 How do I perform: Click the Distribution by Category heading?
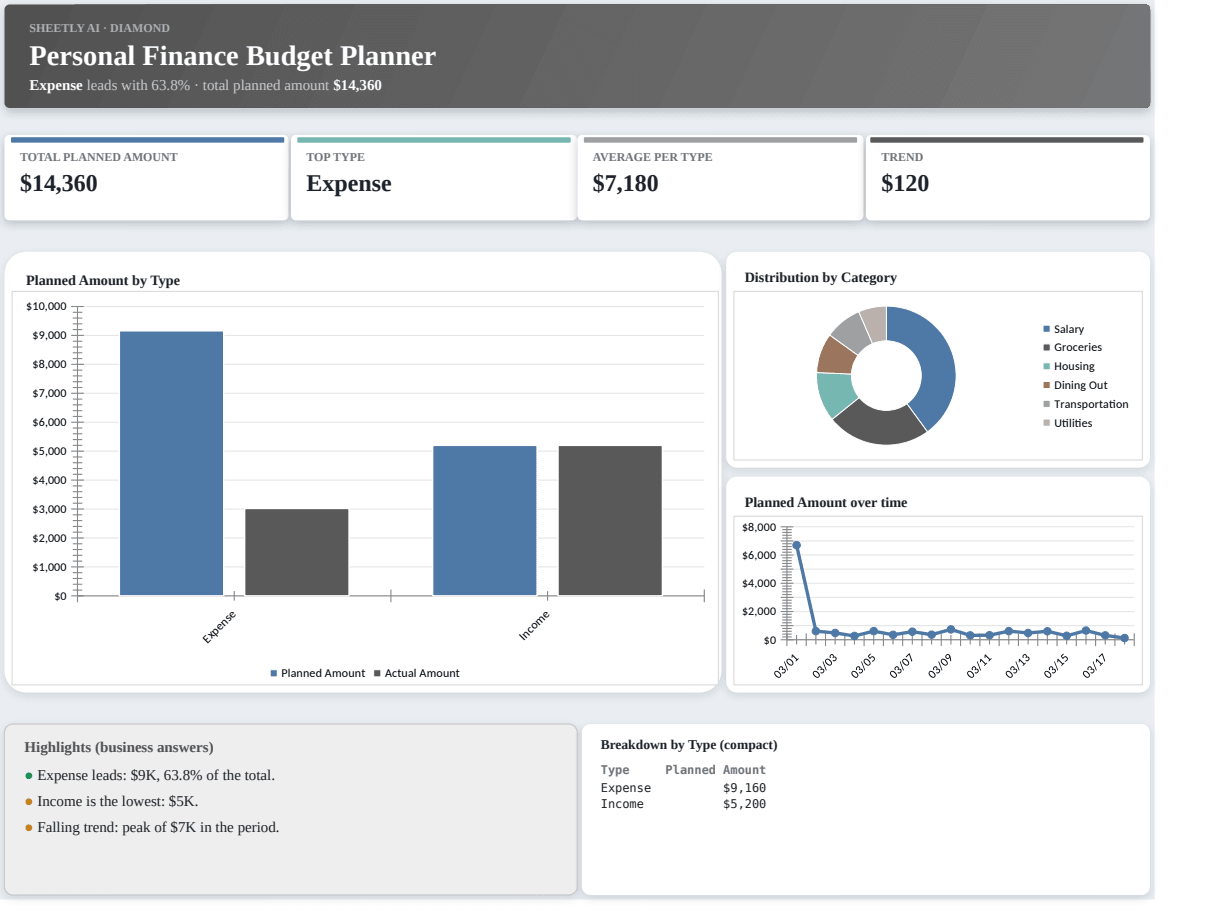coord(821,278)
